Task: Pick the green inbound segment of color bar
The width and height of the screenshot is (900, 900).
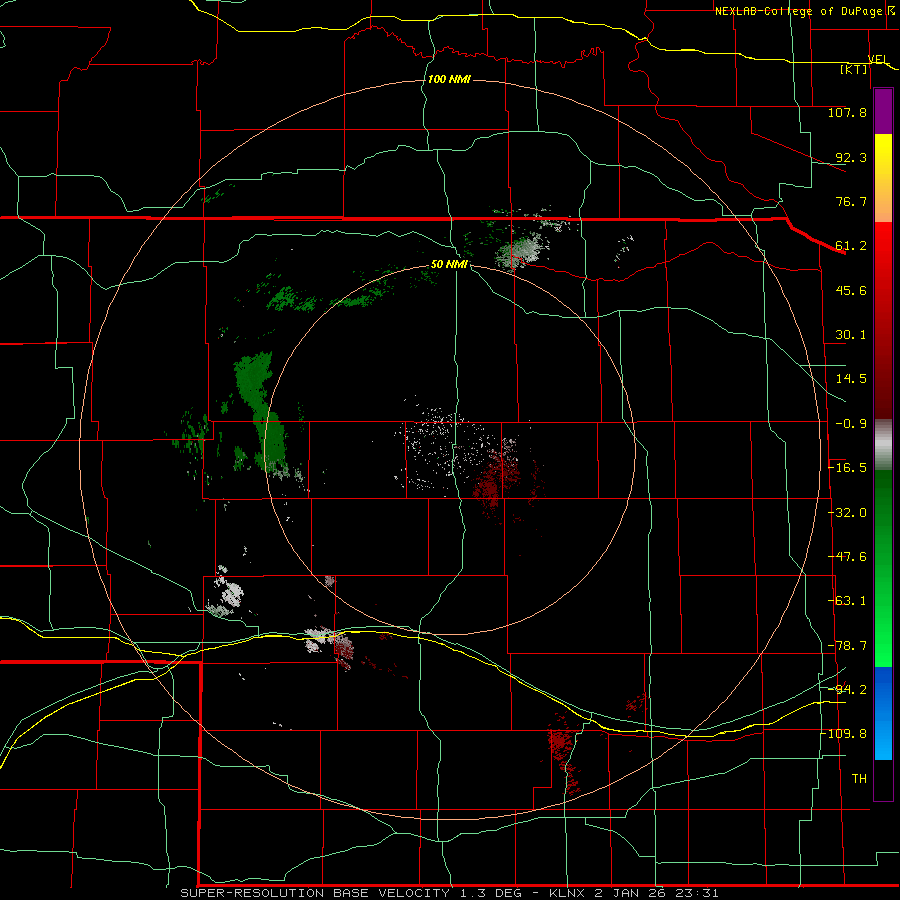Action: coord(883,568)
